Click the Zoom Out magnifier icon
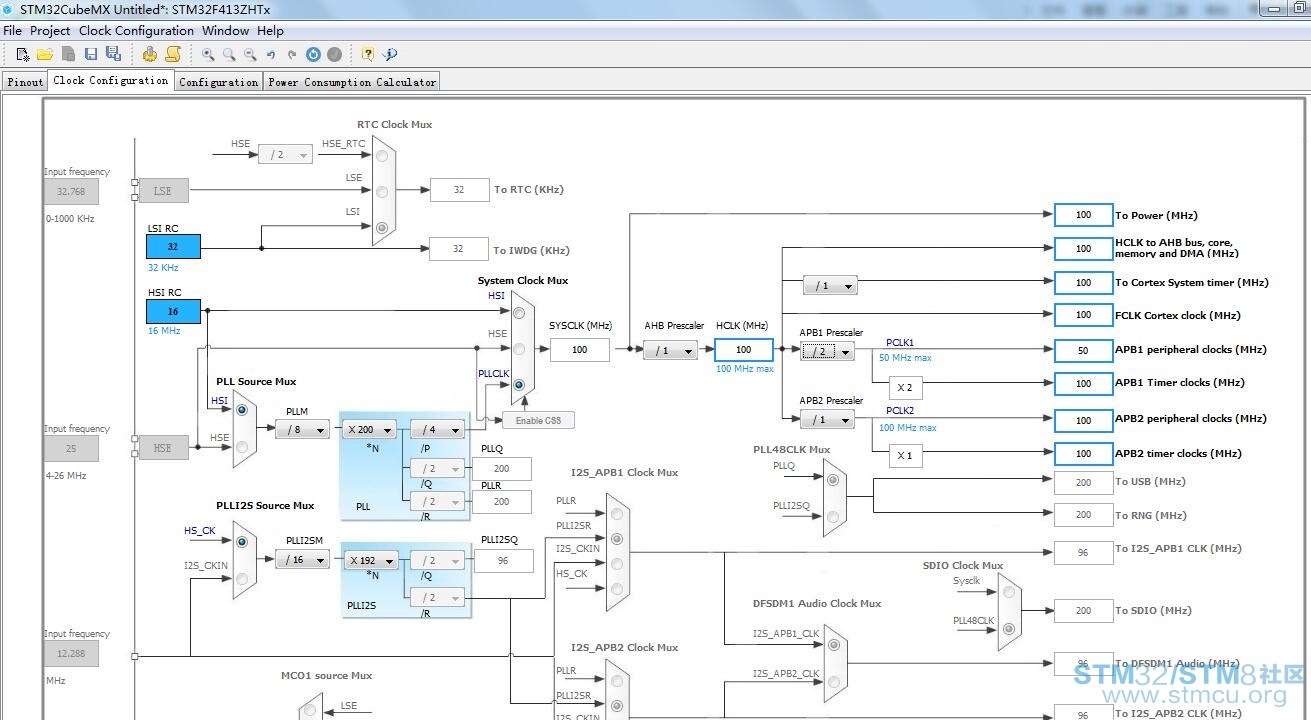 tap(250, 54)
